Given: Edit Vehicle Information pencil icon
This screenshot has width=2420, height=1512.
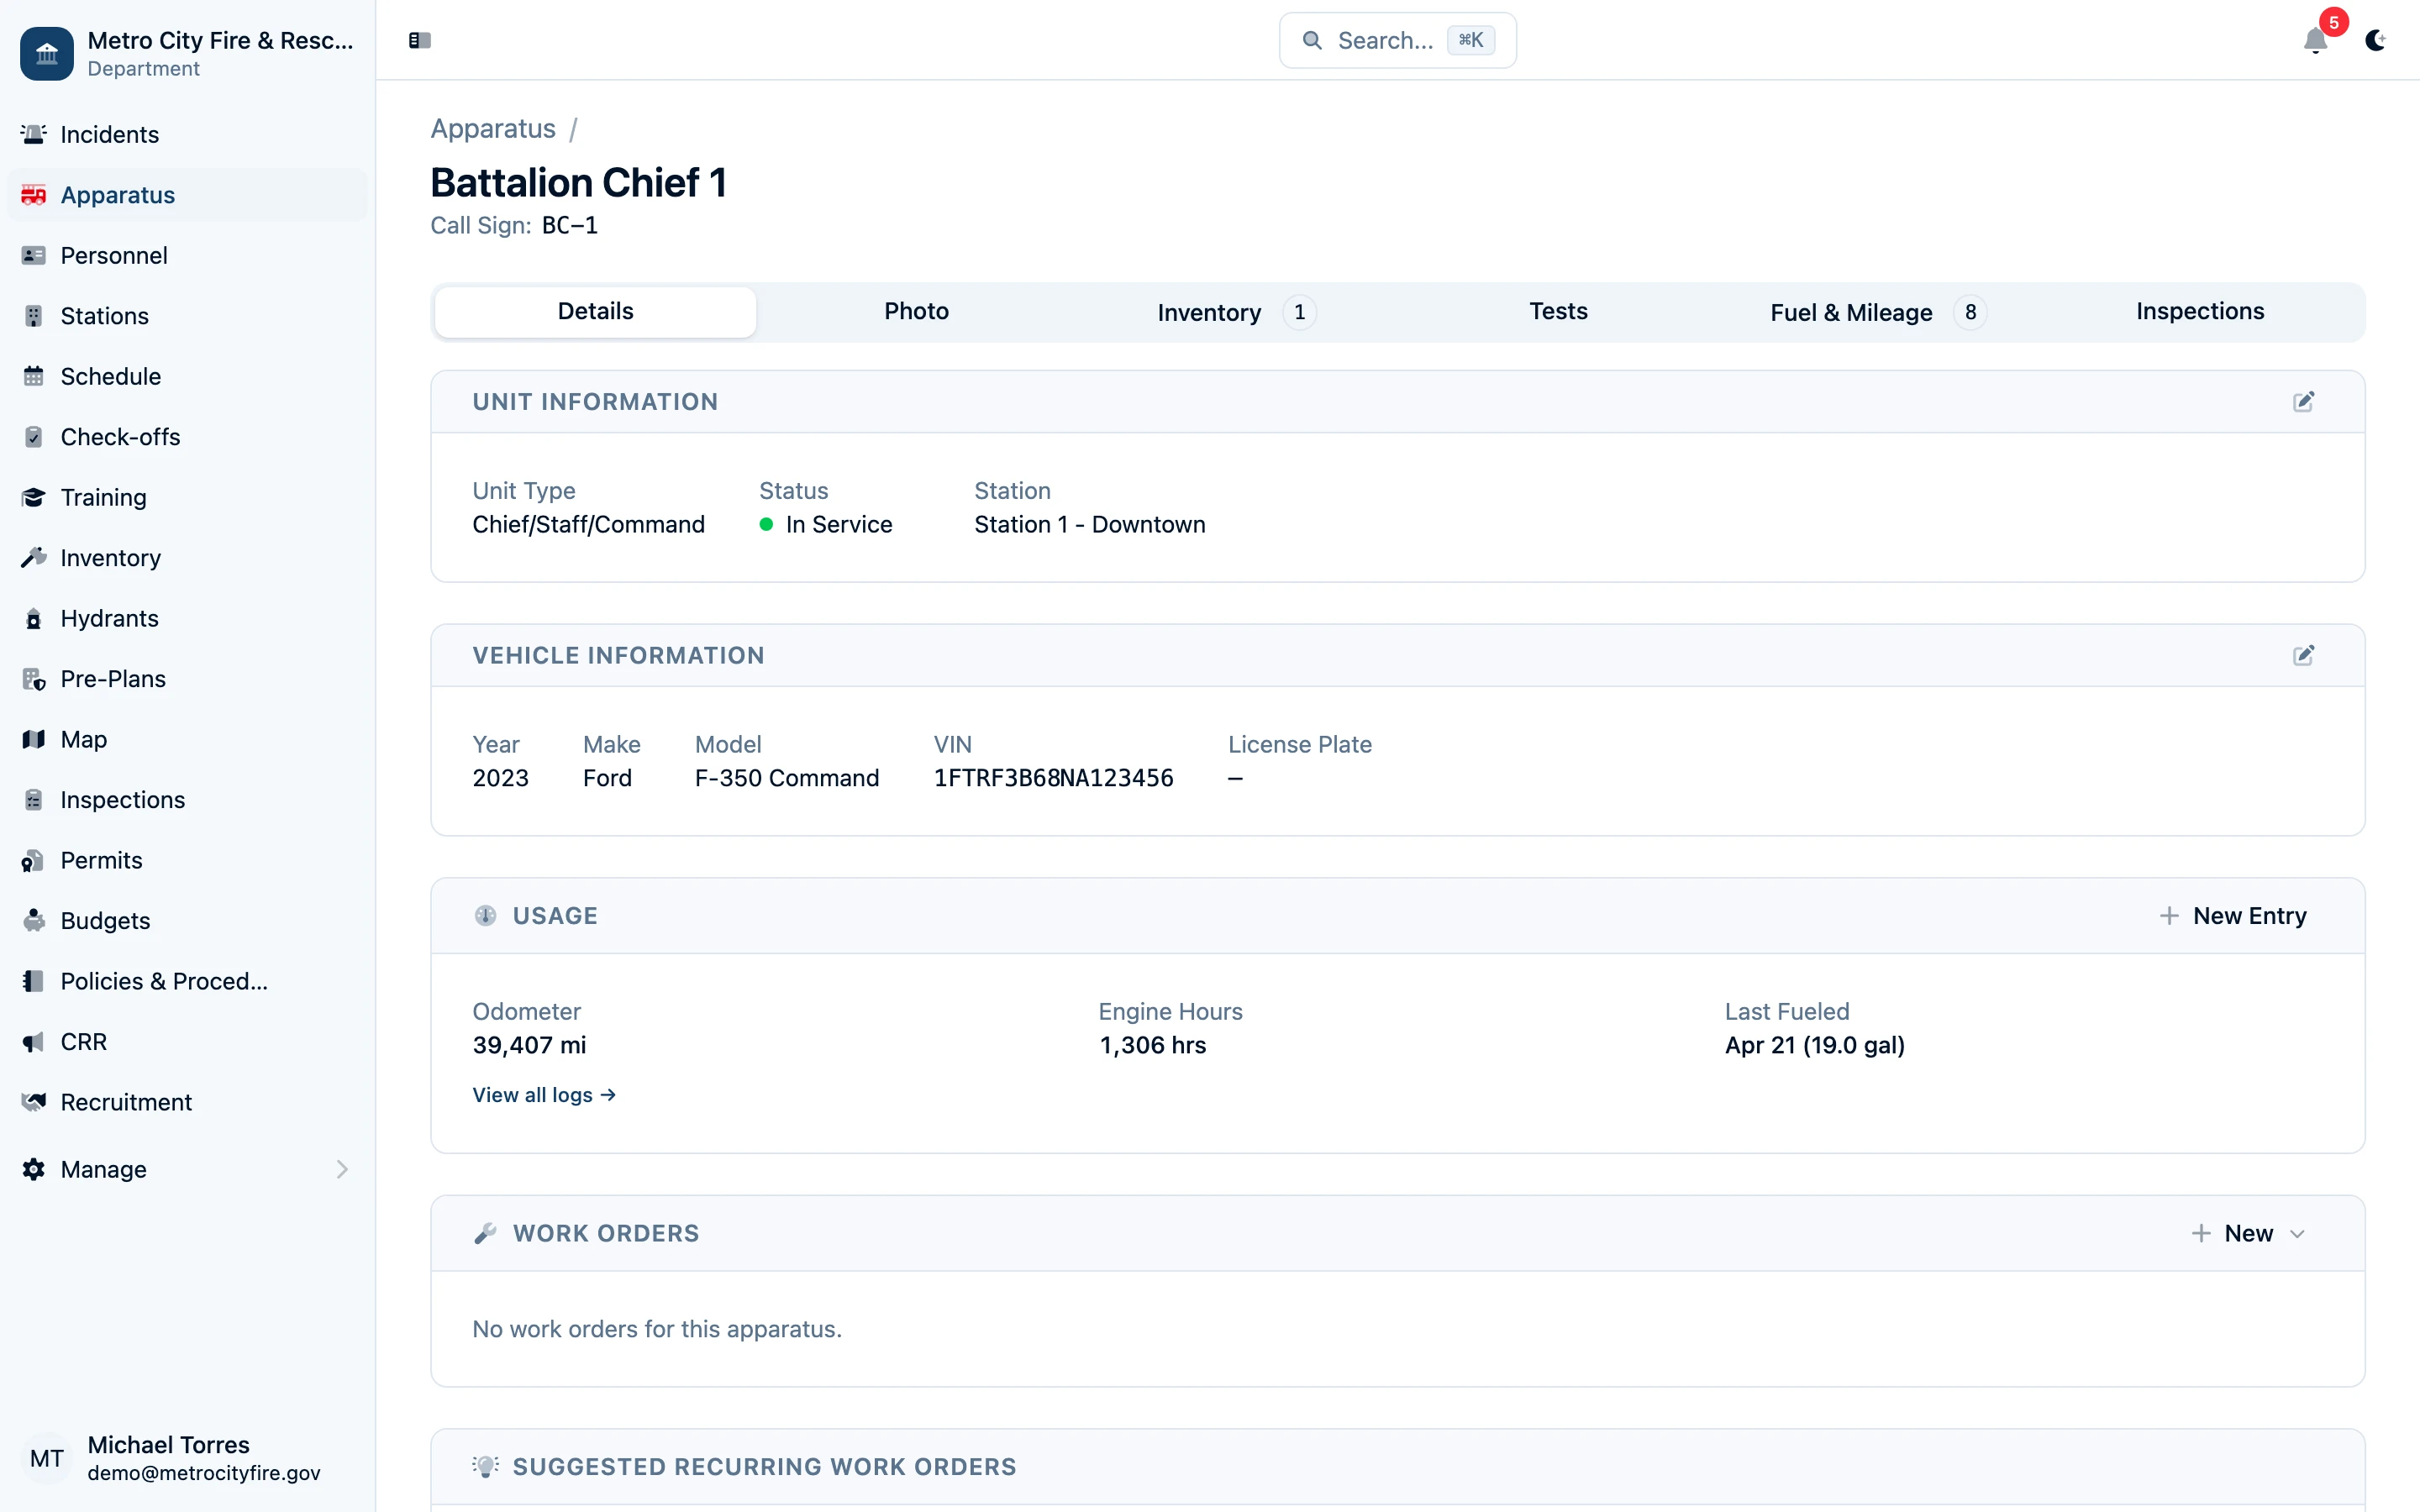Looking at the screenshot, I should click(2303, 655).
